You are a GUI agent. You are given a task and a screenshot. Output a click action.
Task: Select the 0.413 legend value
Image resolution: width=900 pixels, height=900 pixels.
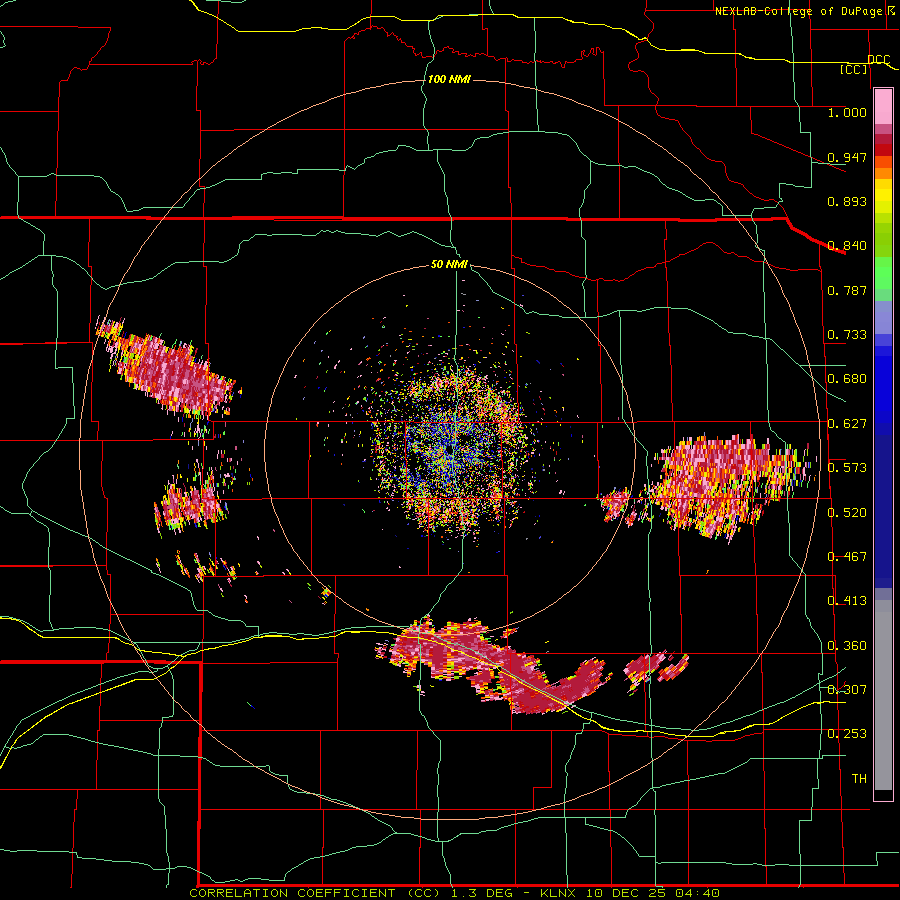[x=847, y=601]
